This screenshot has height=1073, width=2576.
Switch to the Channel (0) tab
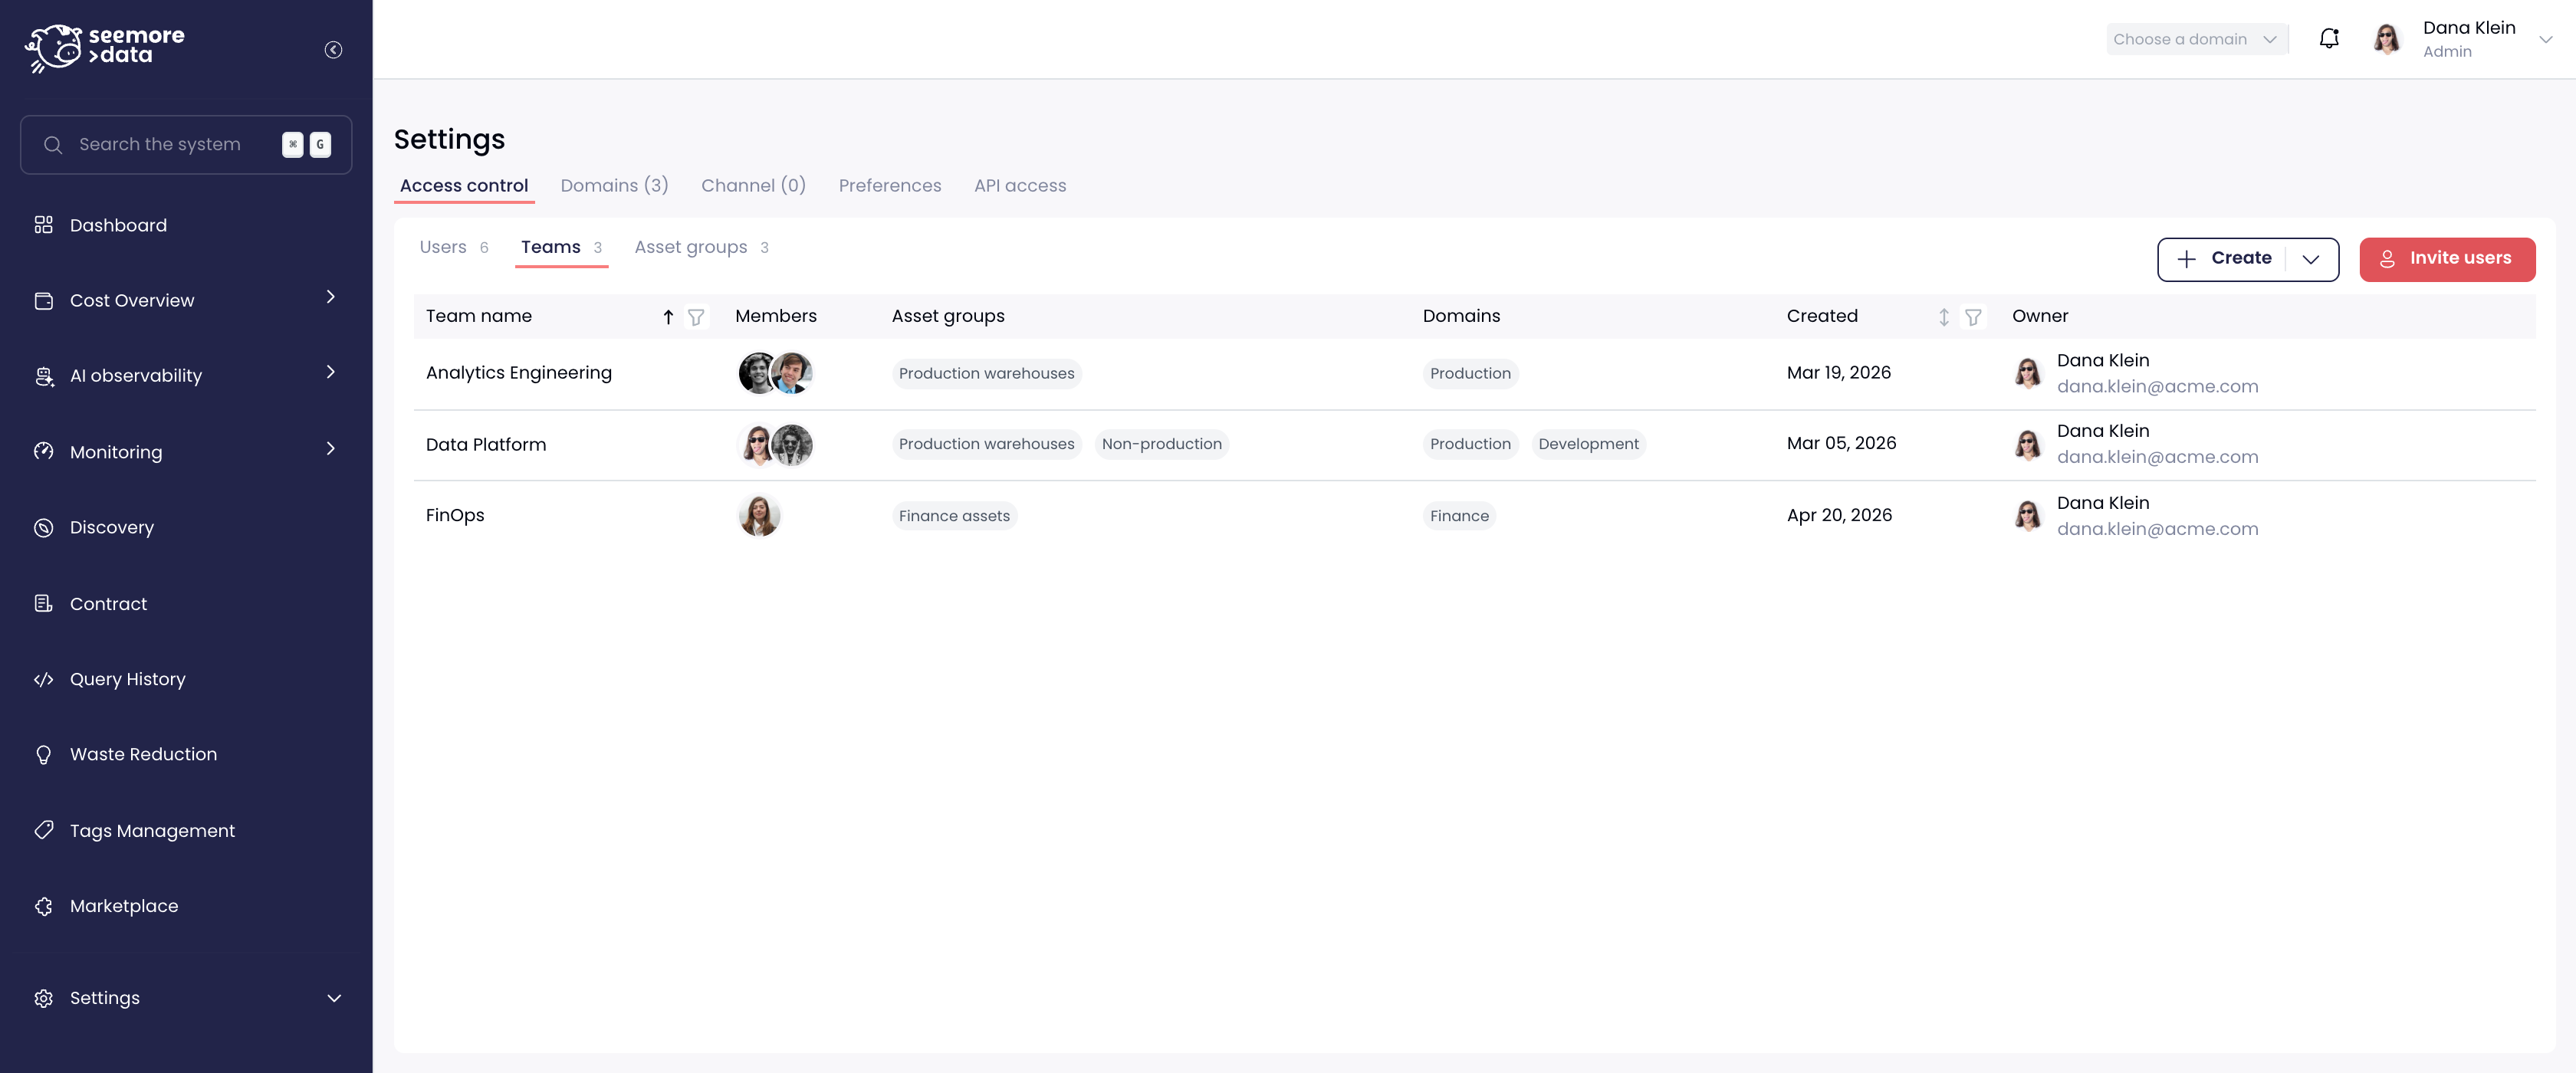pyautogui.click(x=753, y=186)
